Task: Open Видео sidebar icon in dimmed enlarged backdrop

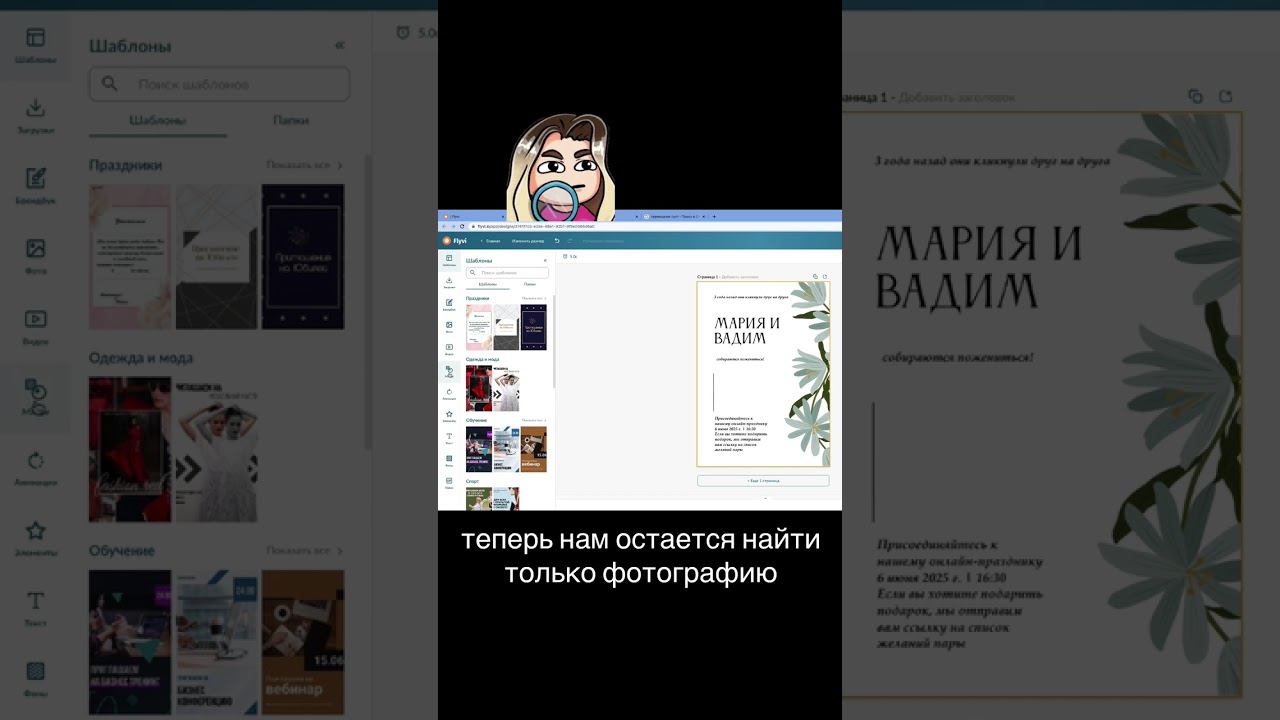Action: [x=35, y=326]
